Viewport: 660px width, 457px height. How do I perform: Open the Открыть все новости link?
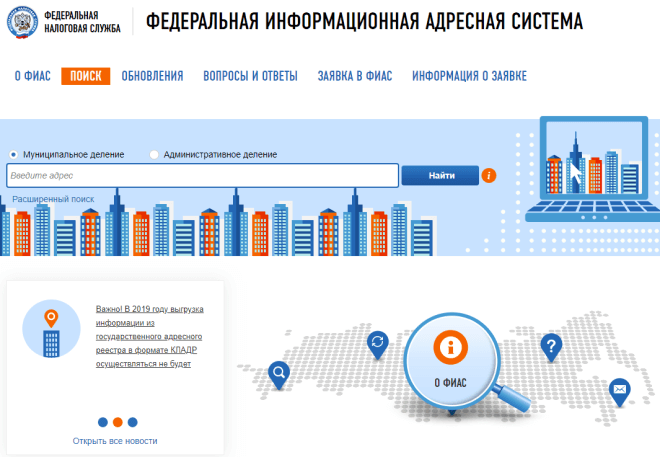(x=115, y=441)
